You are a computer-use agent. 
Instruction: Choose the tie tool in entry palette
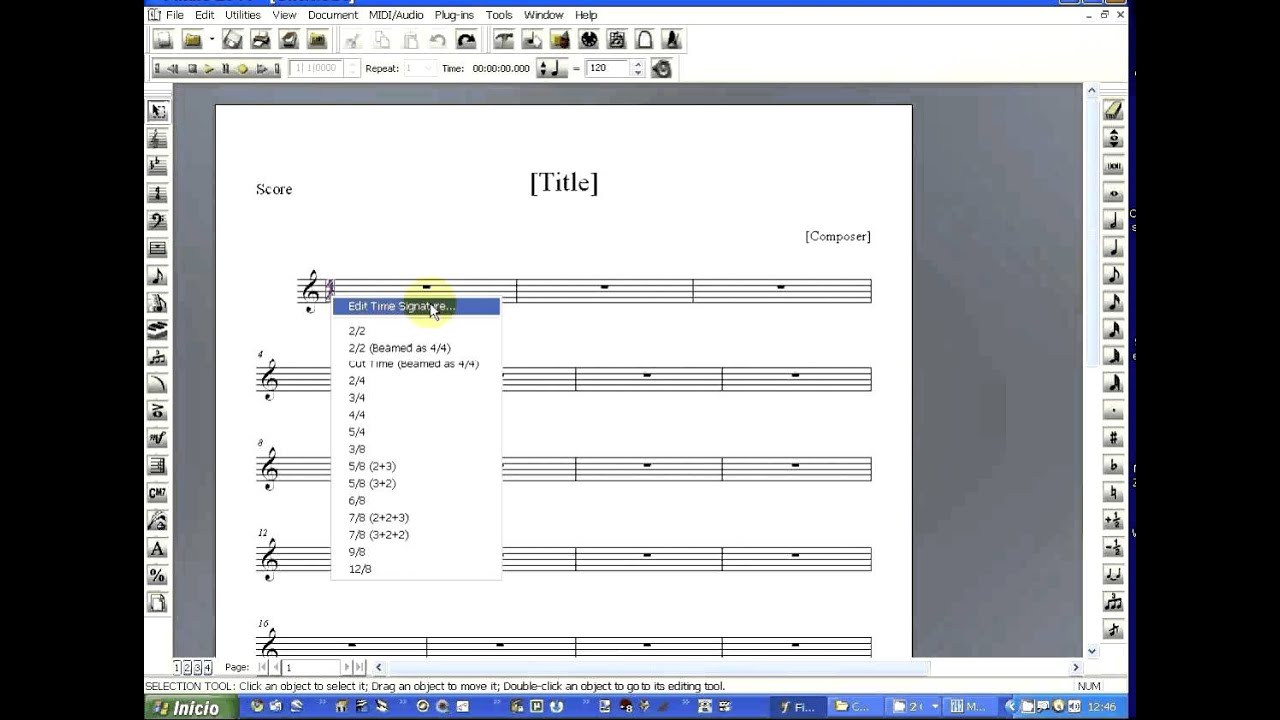coord(1113,575)
